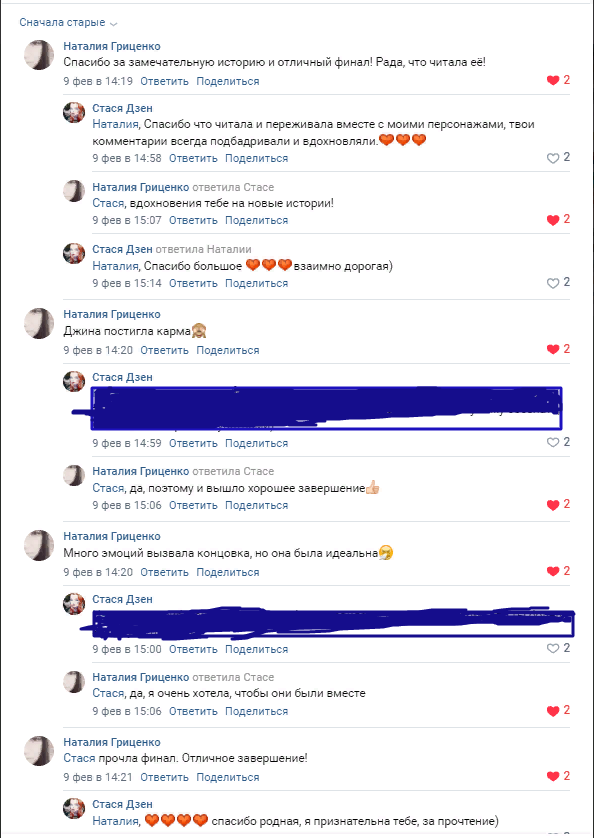Viewport: 594px width, 838px height.
Task: Open Стася Дзен avatar on 14:58 reply
Action: (74, 112)
